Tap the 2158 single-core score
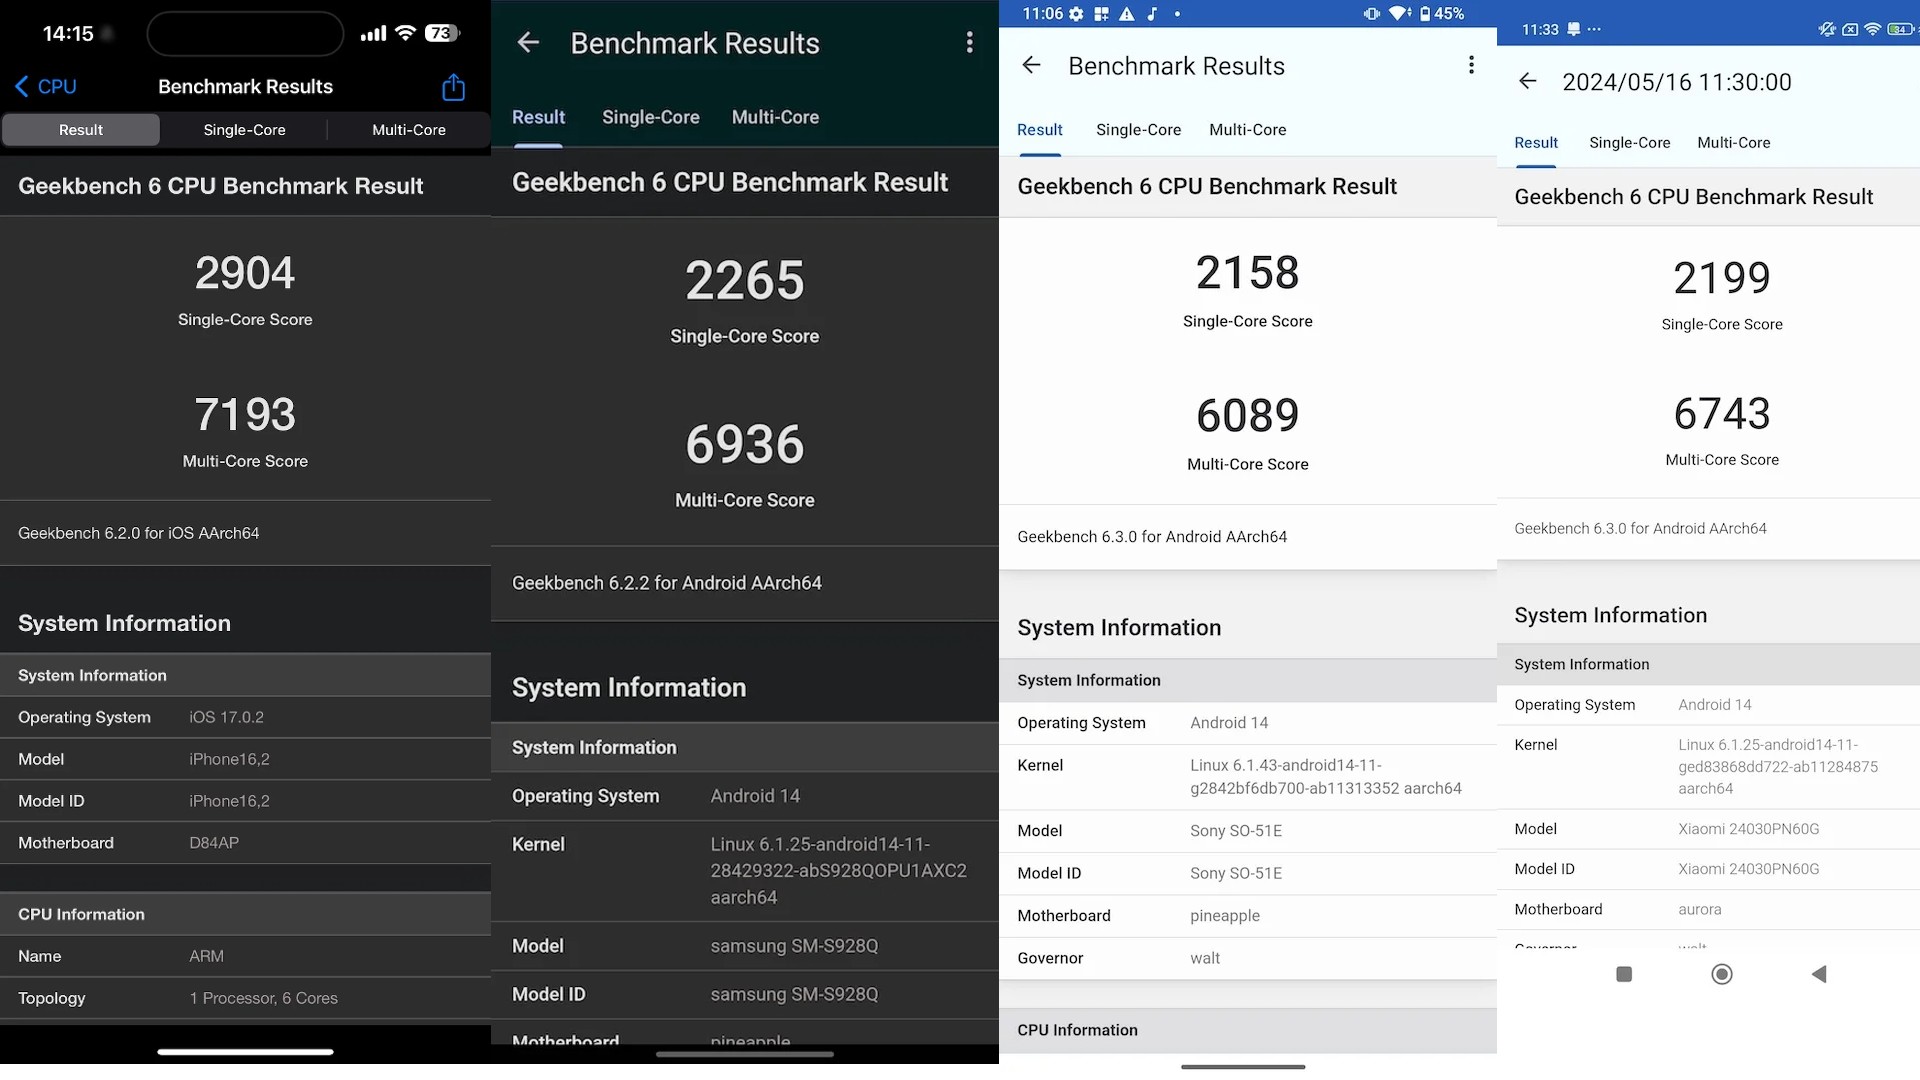This screenshot has width=1920, height=1080. coord(1248,273)
